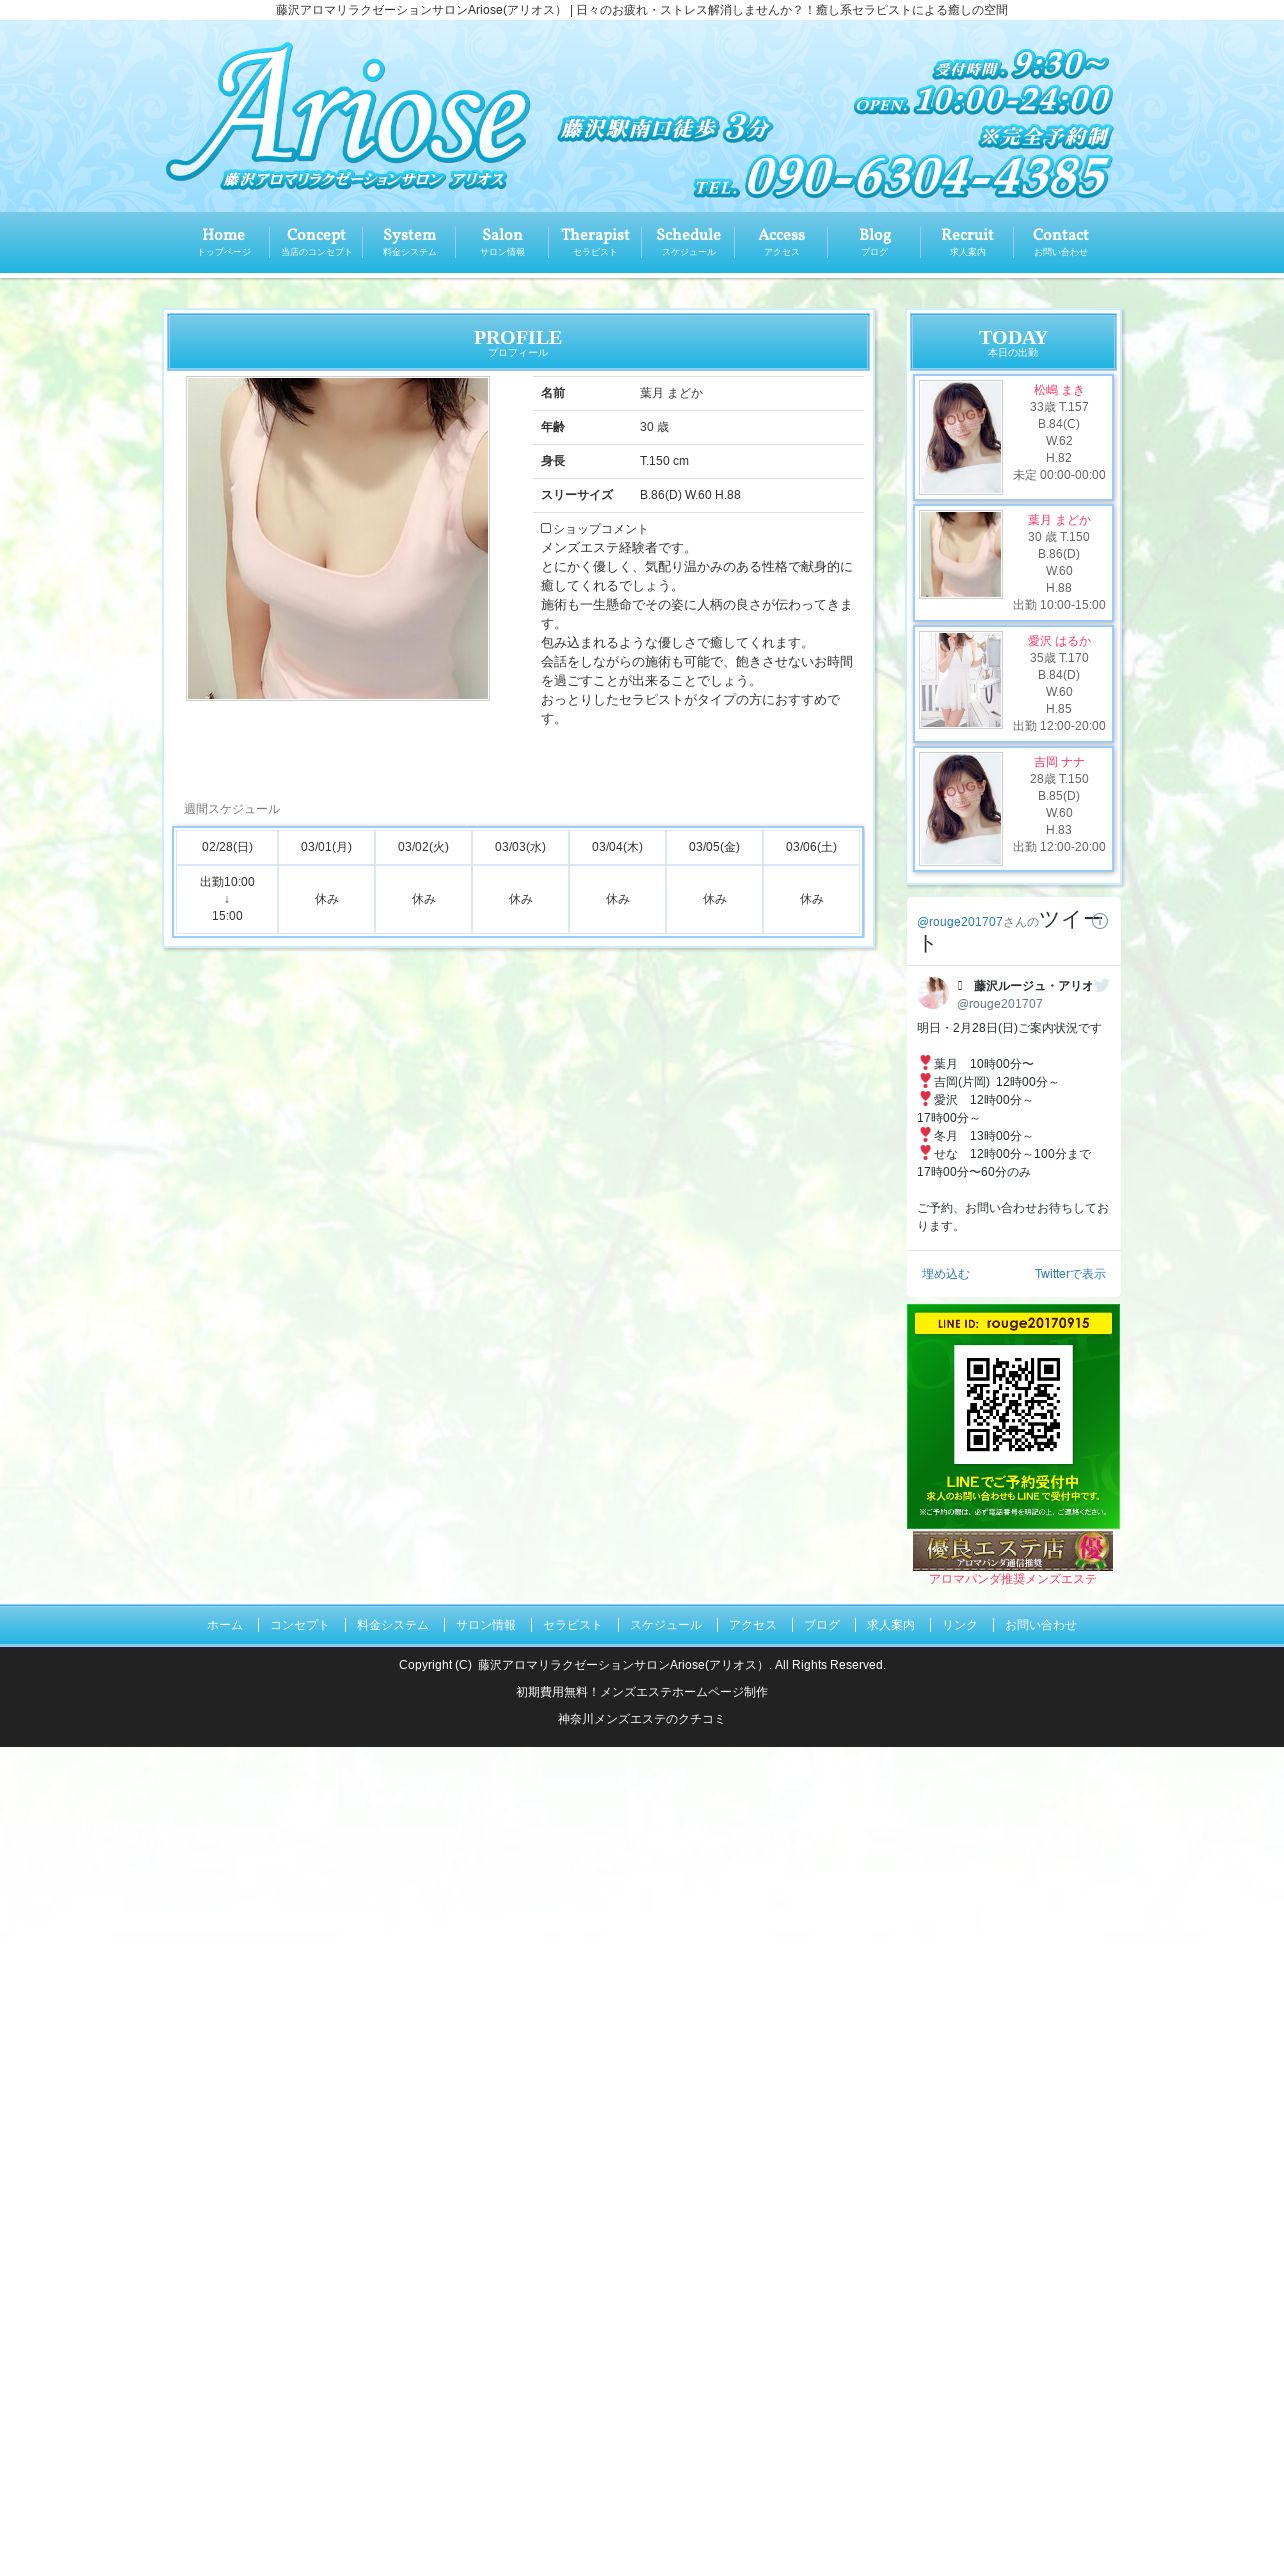Click footer link リンク

pos(960,1625)
